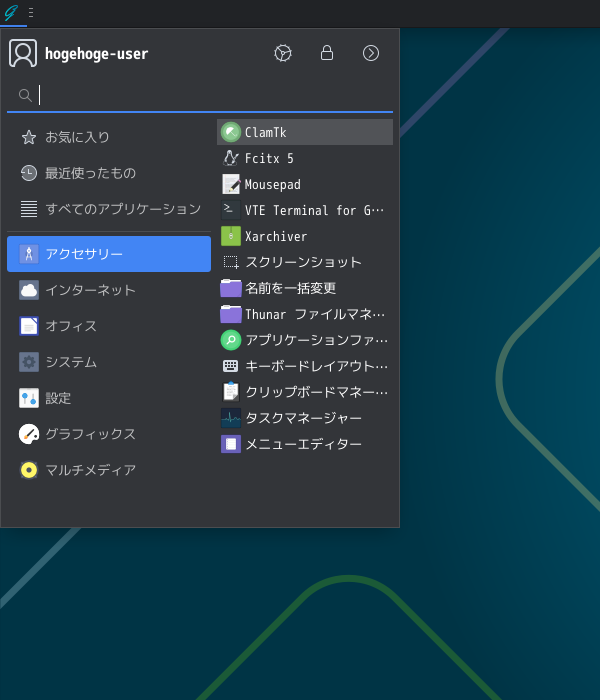Launch ClamTk from the list
Screen dimensions: 600x700
(305, 132)
